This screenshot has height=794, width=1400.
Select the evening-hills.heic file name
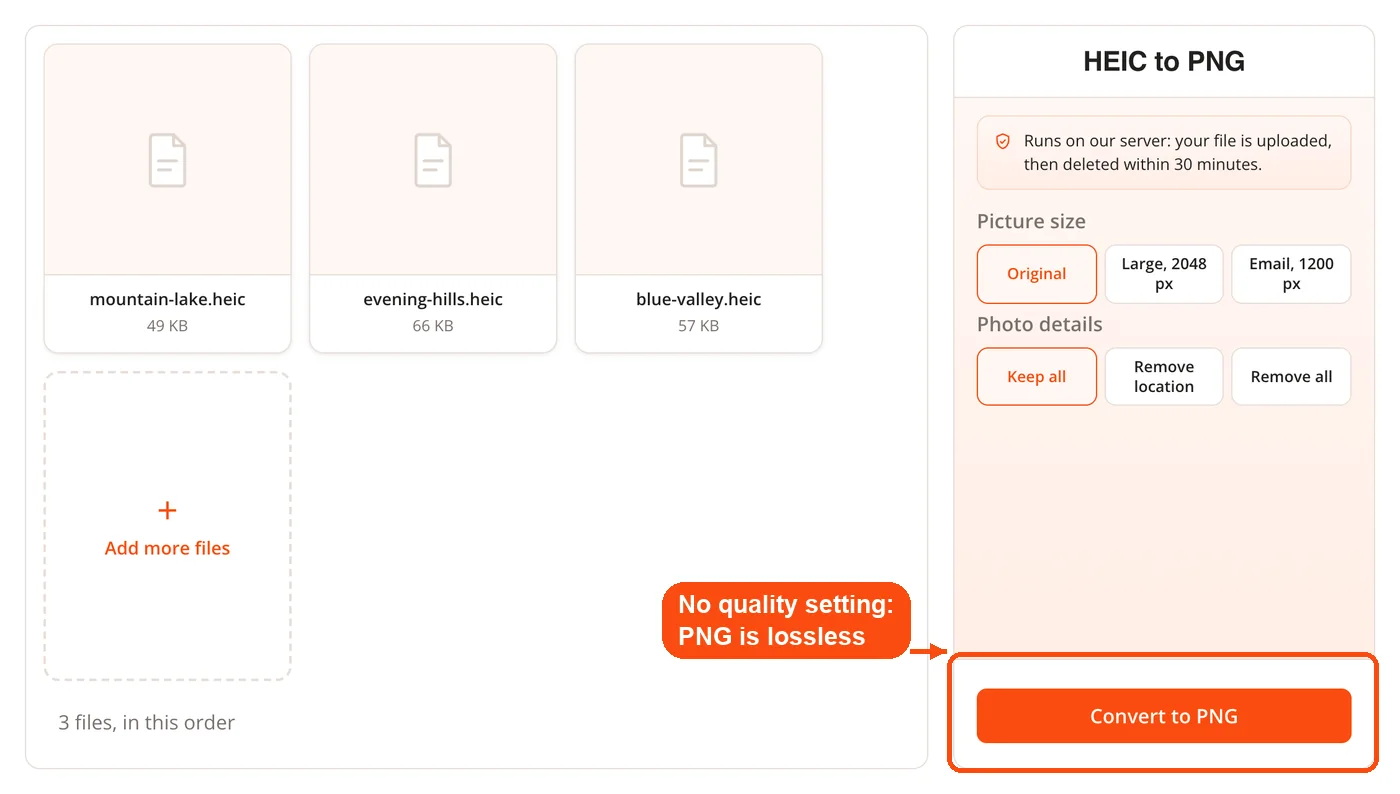click(433, 299)
